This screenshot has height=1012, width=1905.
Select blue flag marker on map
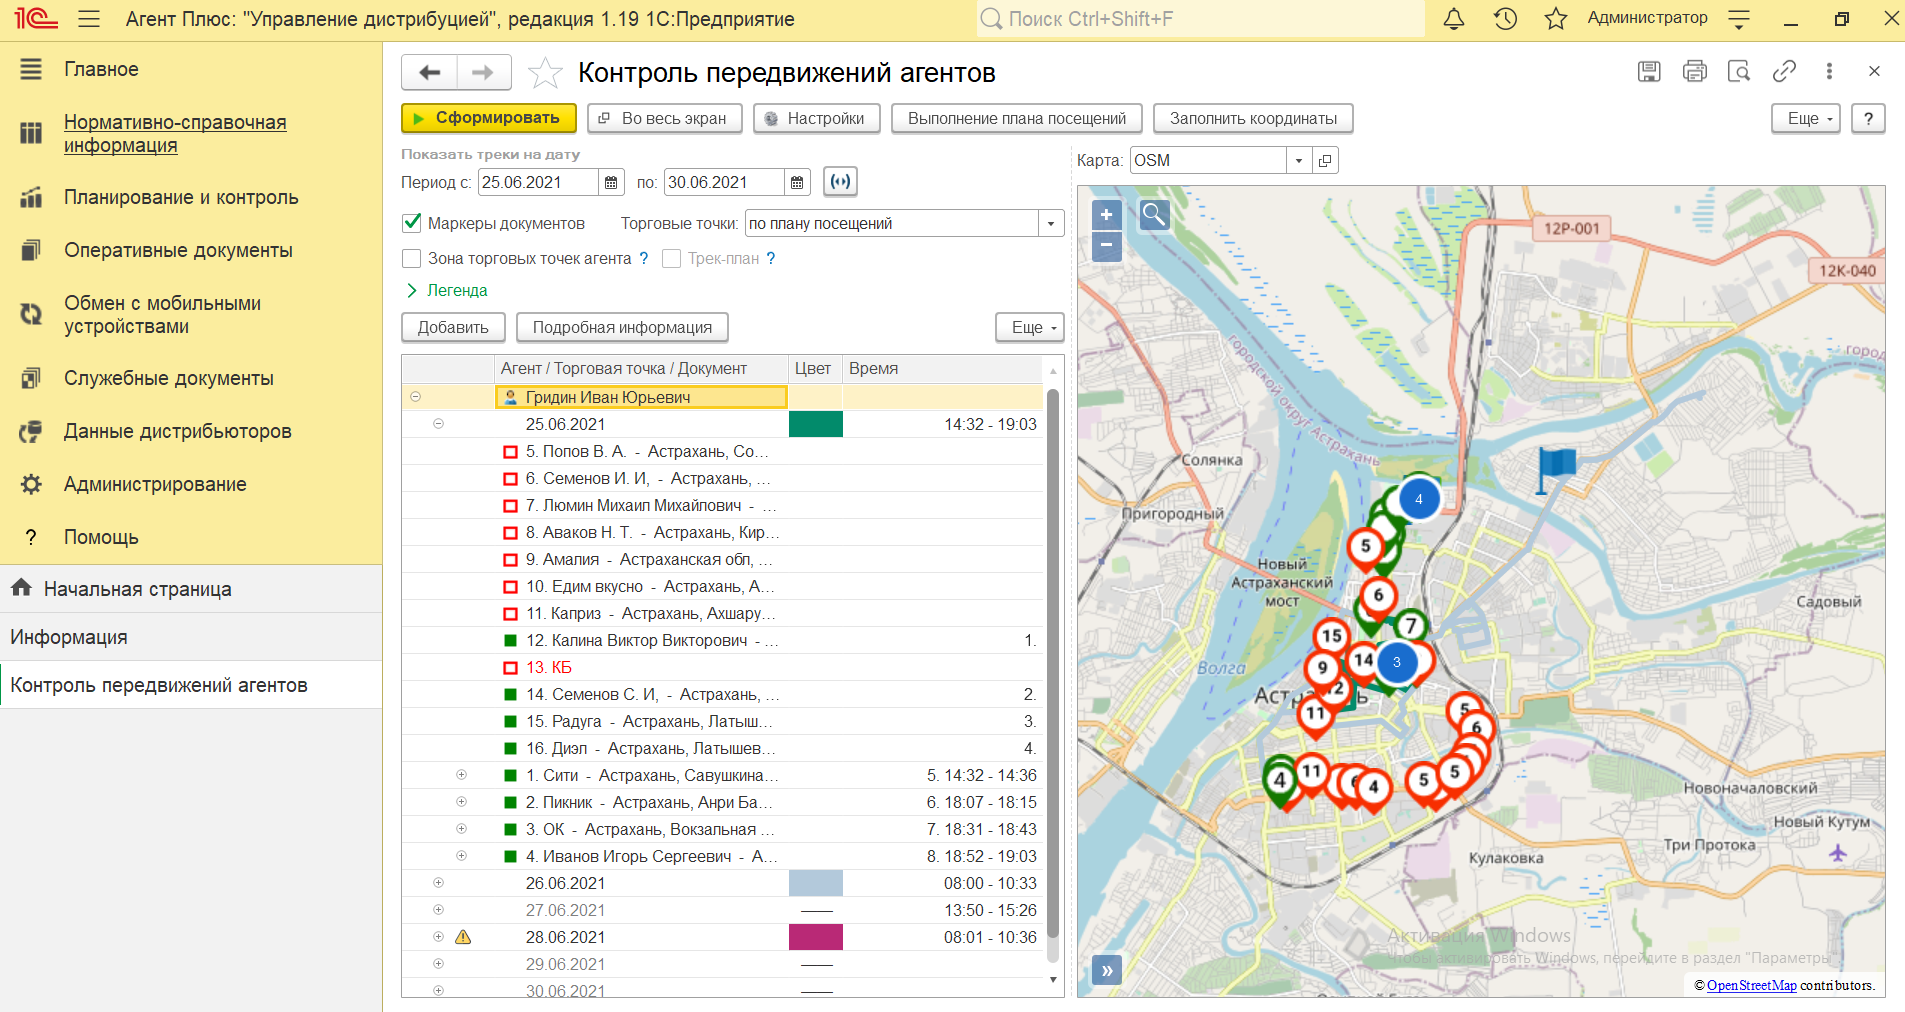point(1554,469)
